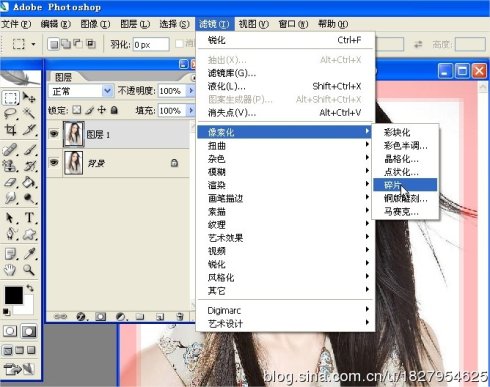490x387 pixels.
Task: Select the Move tool
Action: [x=29, y=98]
